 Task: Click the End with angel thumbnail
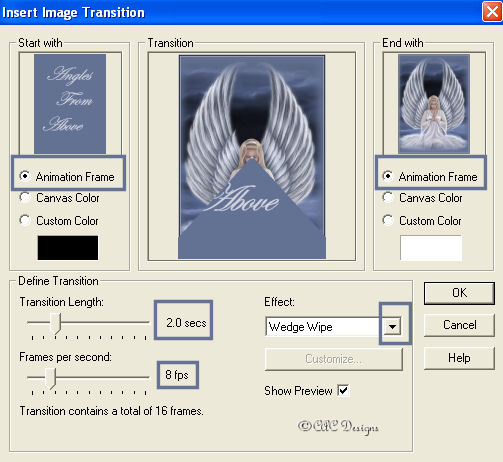pyautogui.click(x=434, y=104)
